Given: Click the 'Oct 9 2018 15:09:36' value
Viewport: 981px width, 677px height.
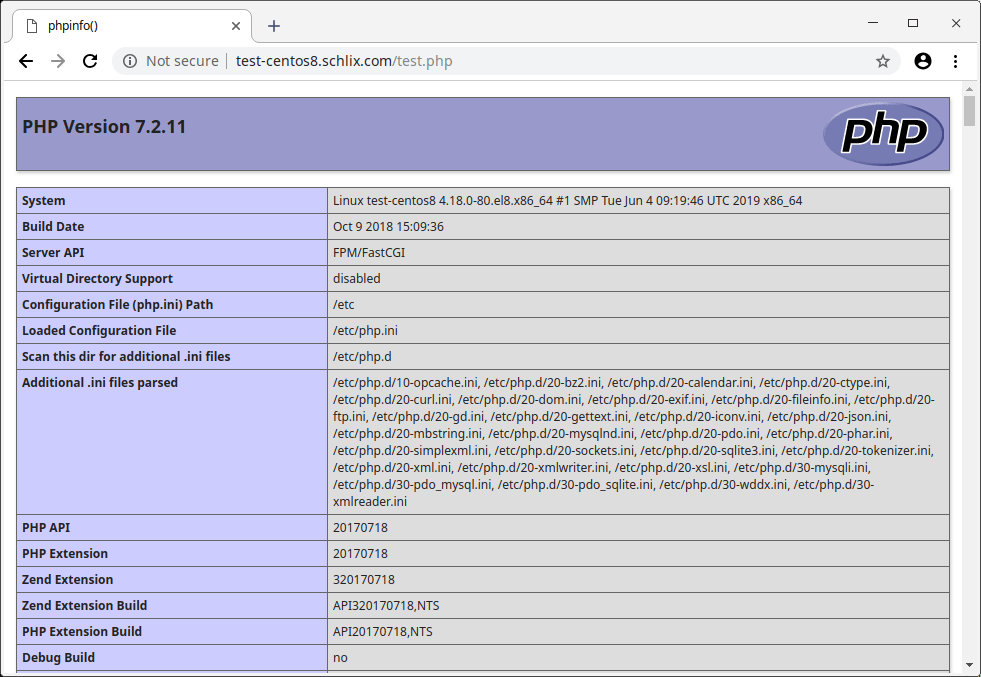Looking at the screenshot, I should click(x=388, y=227).
